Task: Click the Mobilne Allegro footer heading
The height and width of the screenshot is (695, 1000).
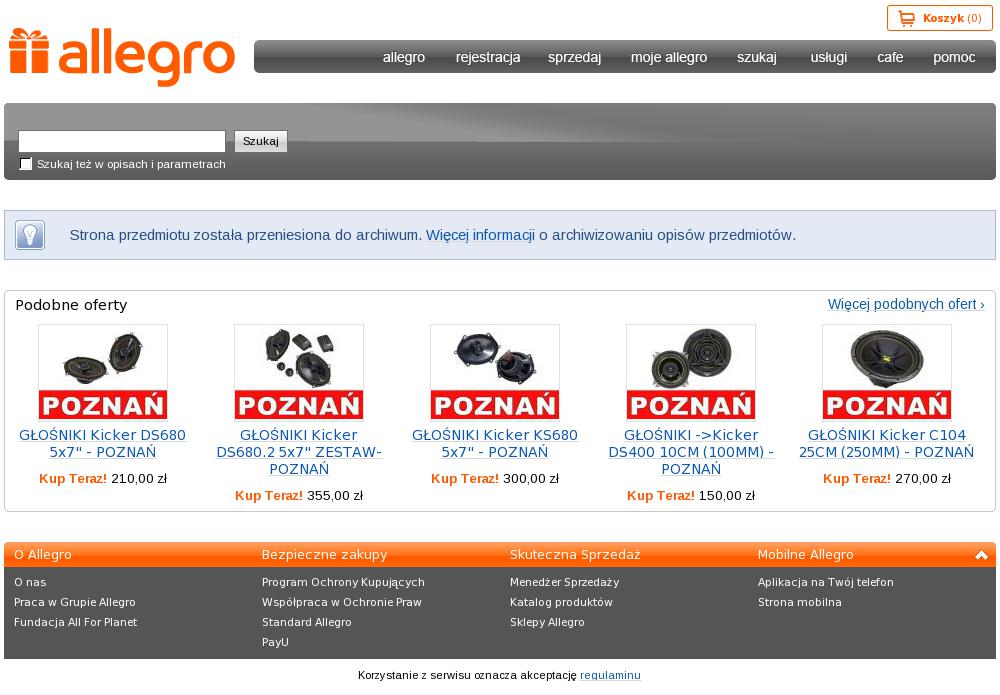Action: coord(805,555)
